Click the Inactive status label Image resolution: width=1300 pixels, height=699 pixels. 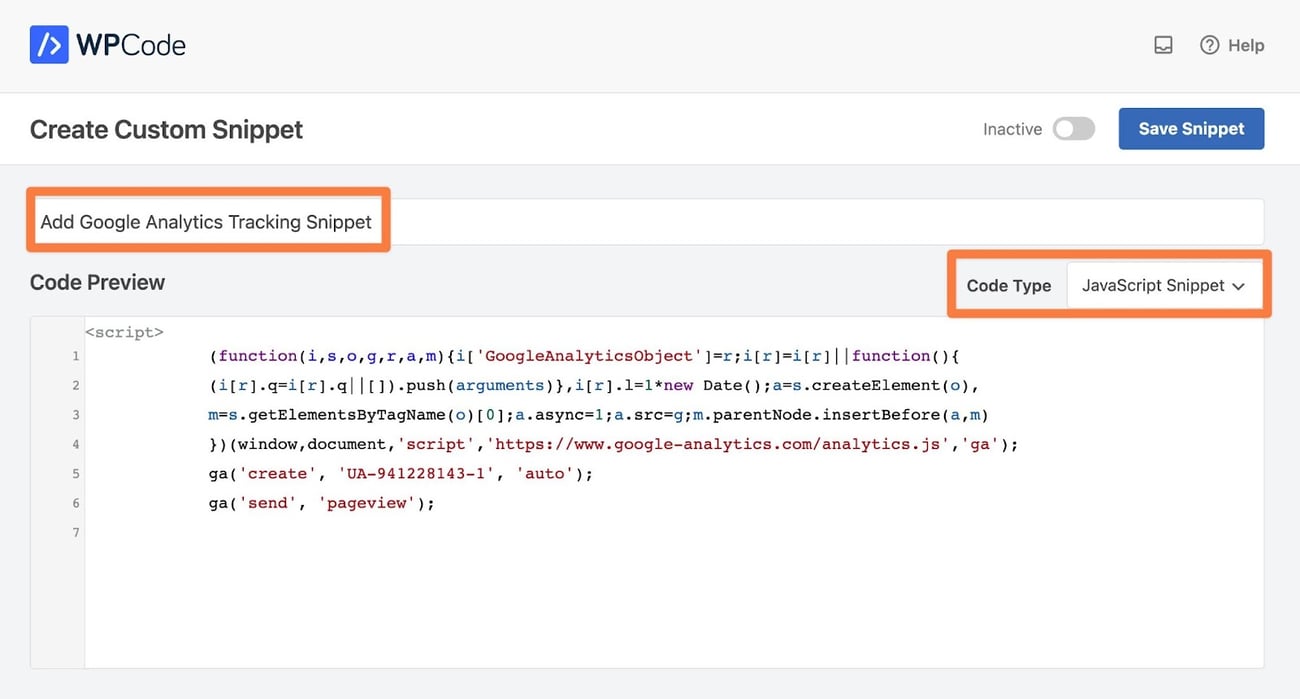click(1012, 129)
